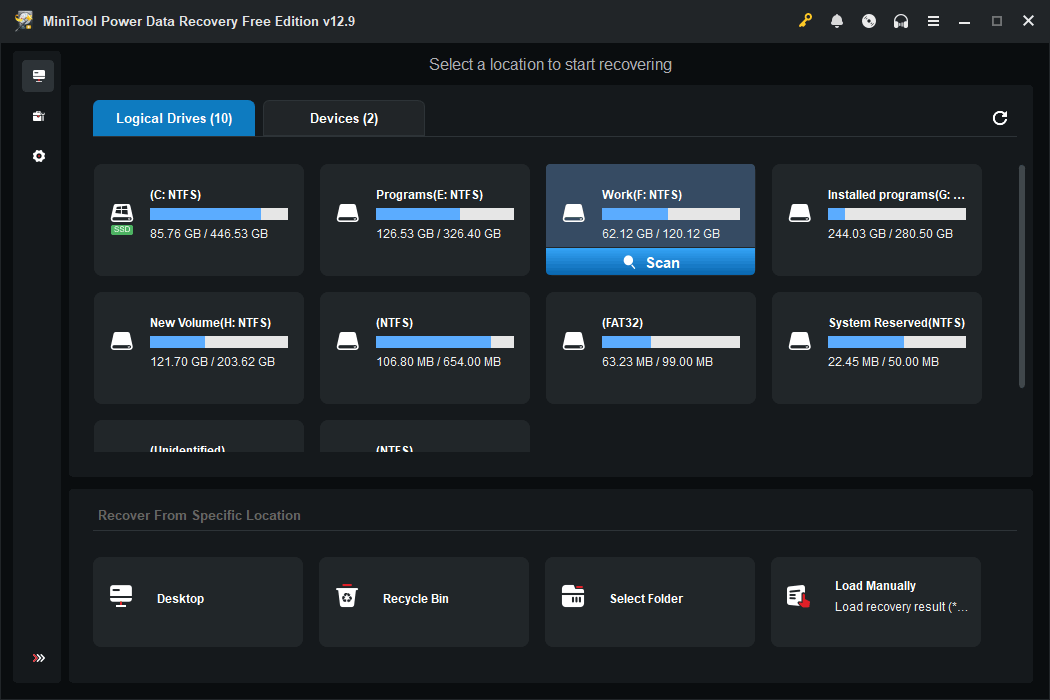The height and width of the screenshot is (700, 1050).
Task: Click 'New Volume(H: NTFS)' label
Action: point(210,323)
